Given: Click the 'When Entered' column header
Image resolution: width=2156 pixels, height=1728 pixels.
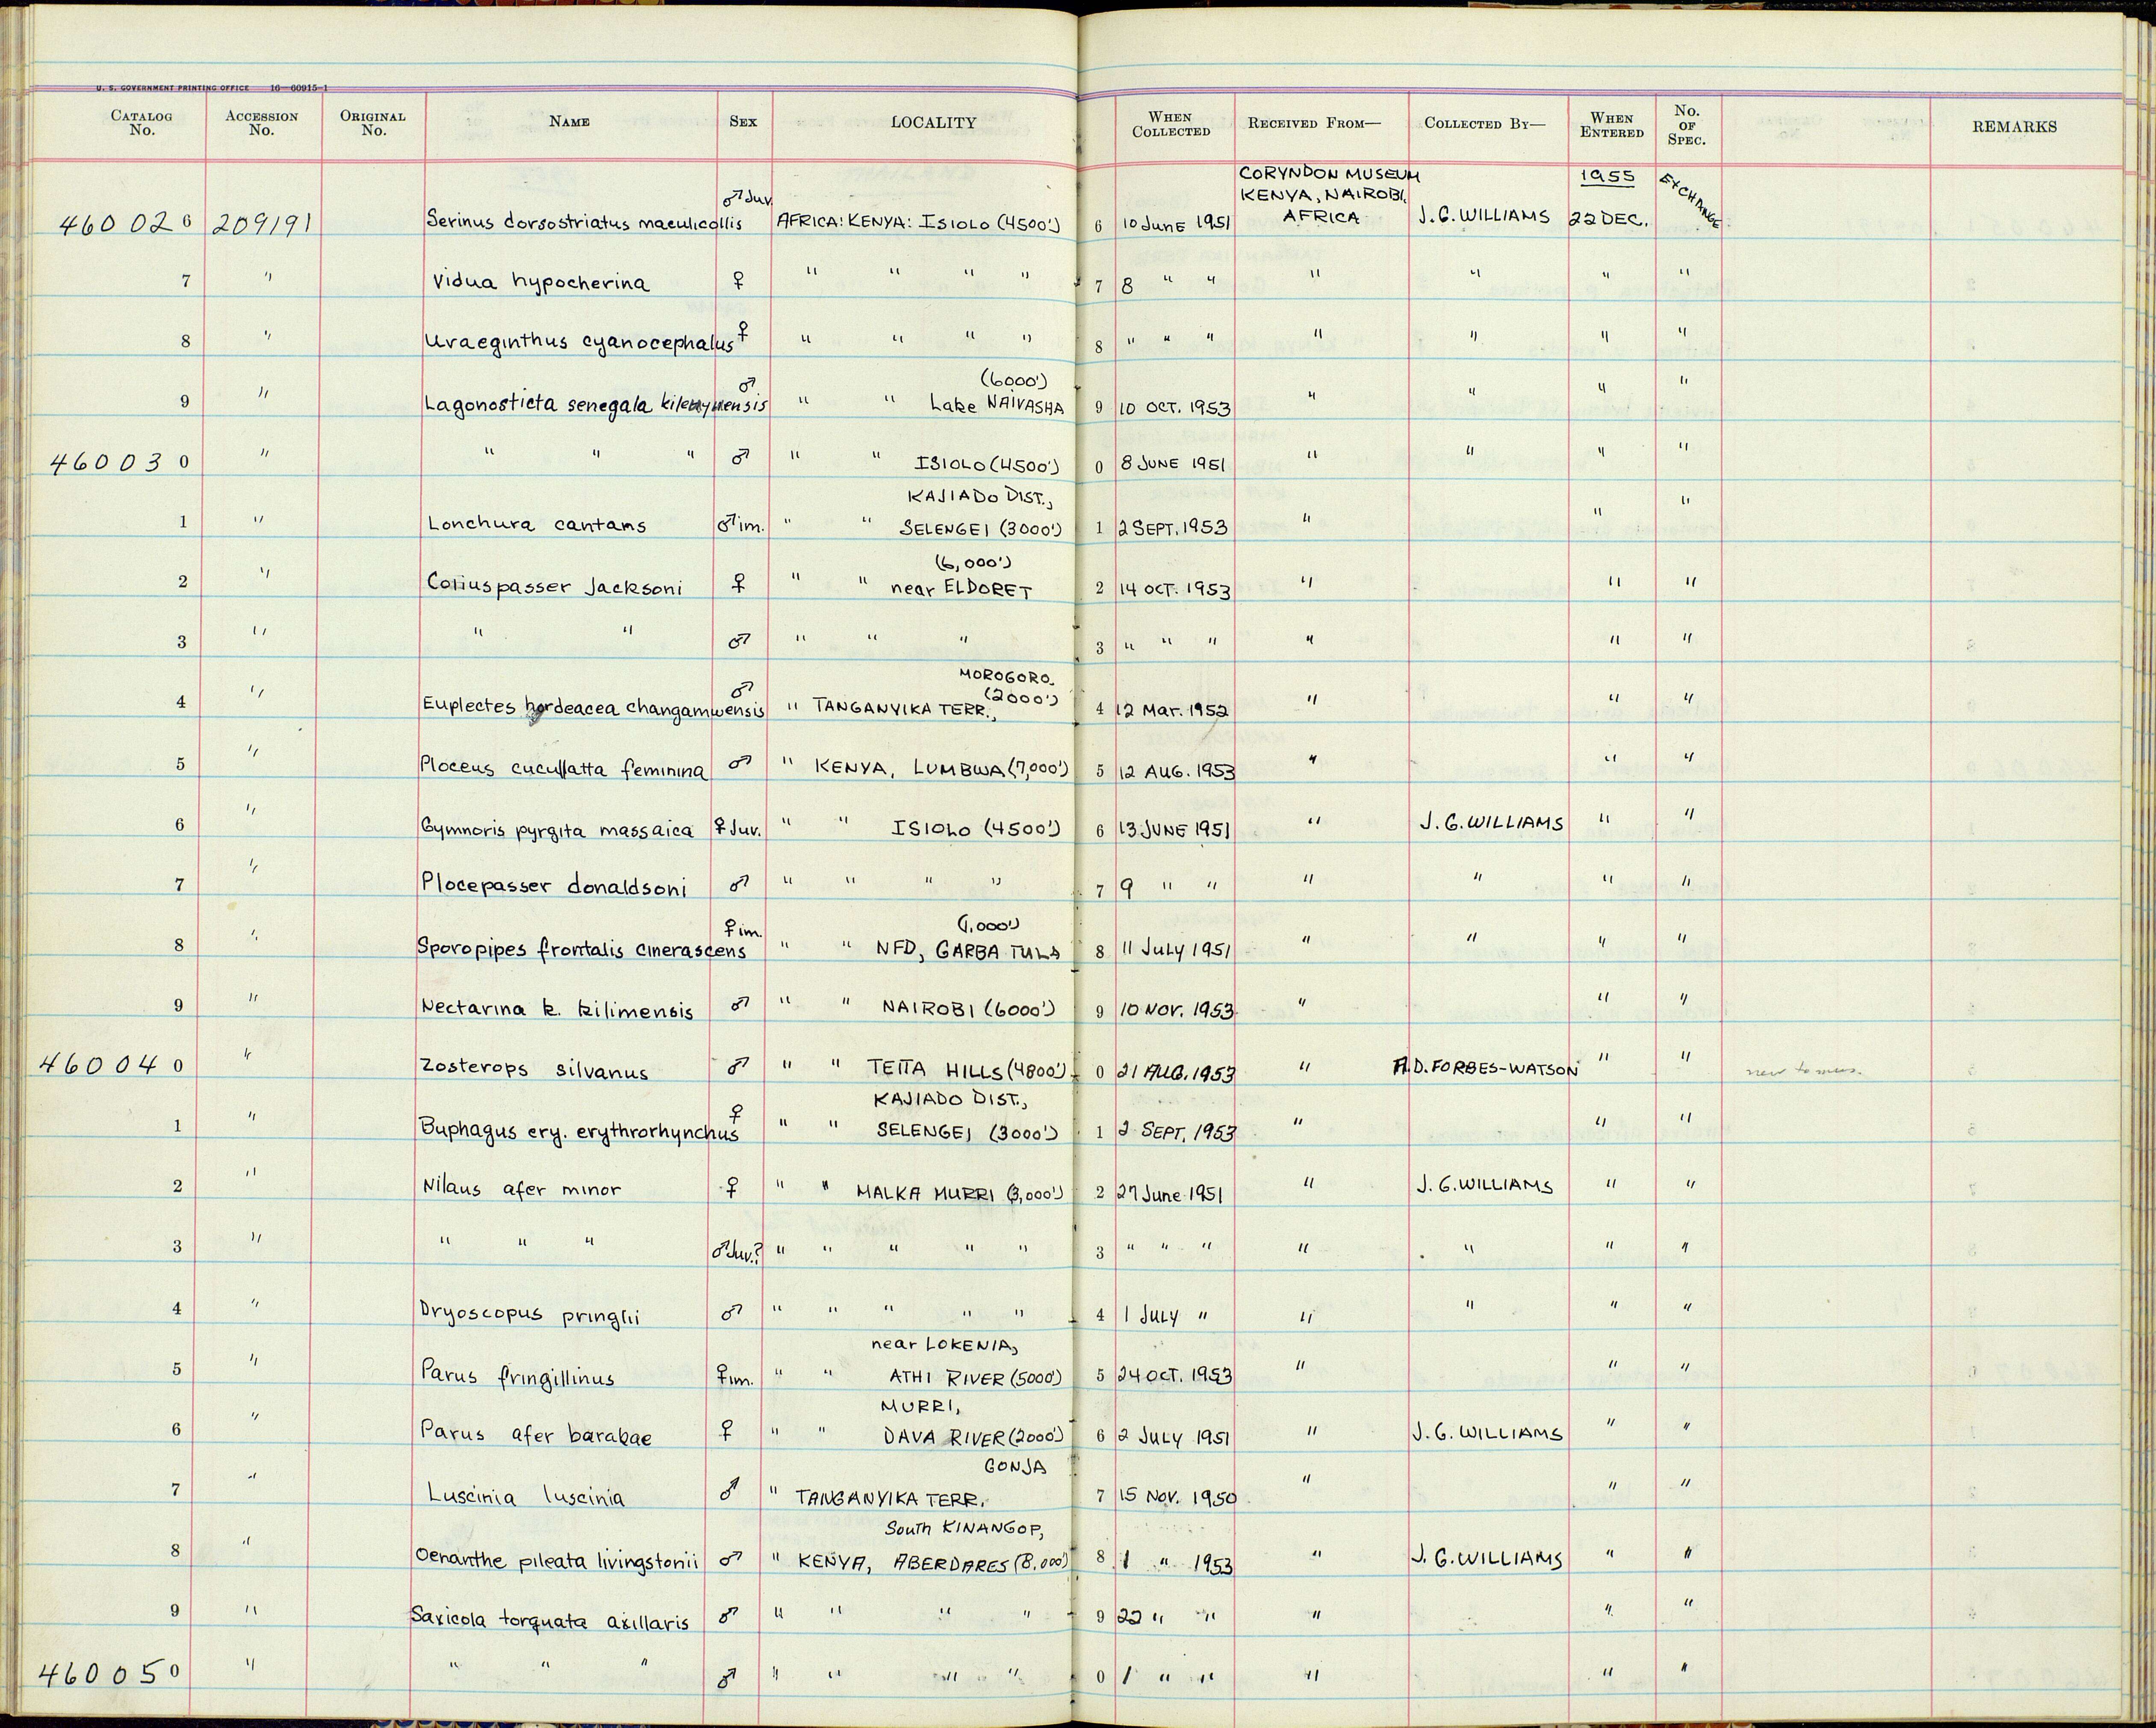Looking at the screenshot, I should [1611, 125].
